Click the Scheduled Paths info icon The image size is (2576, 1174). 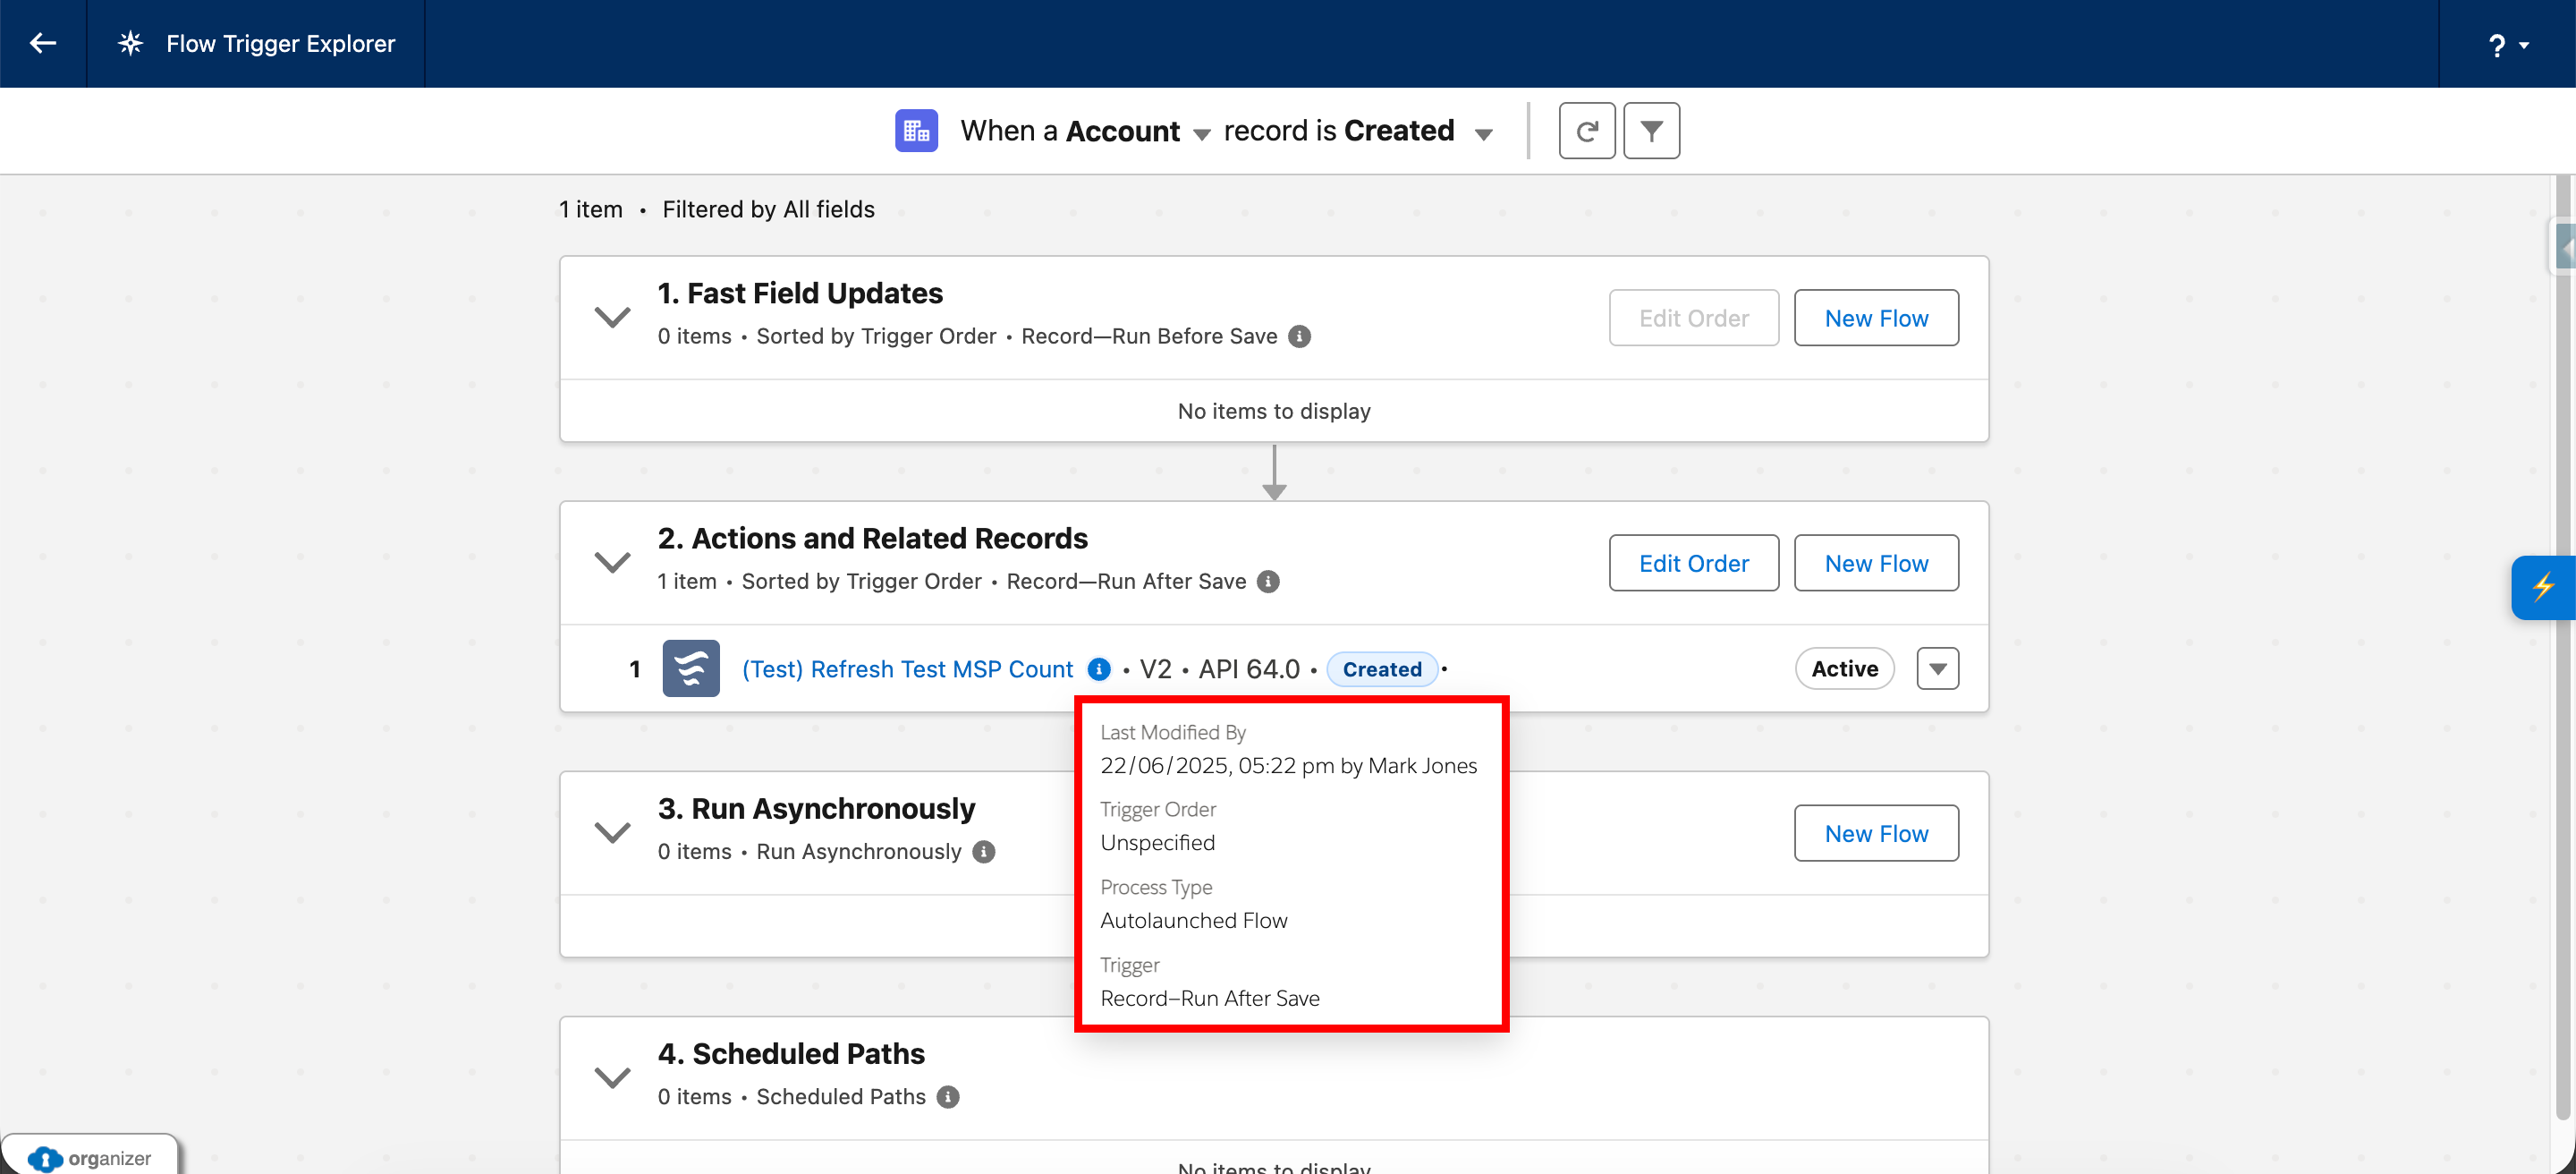point(948,1097)
